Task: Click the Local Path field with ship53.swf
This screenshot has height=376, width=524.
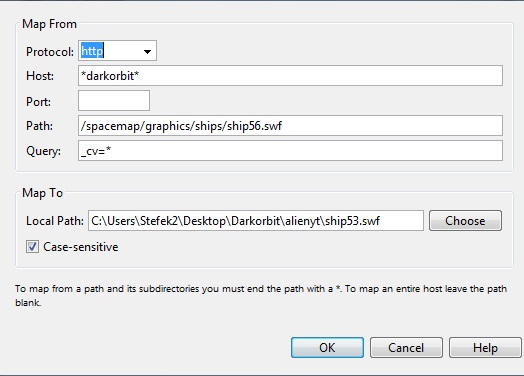Action: 256,221
